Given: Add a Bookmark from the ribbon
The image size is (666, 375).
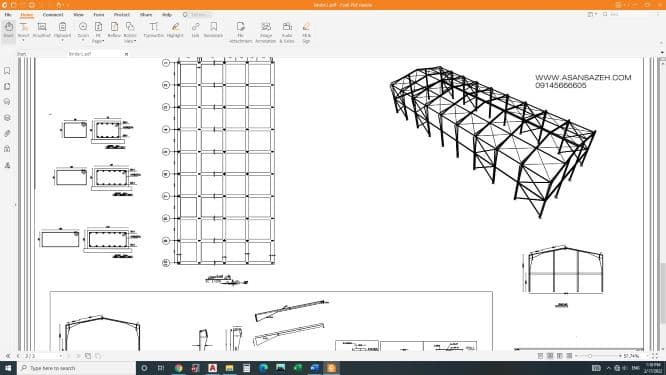Looking at the screenshot, I should tap(213, 30).
